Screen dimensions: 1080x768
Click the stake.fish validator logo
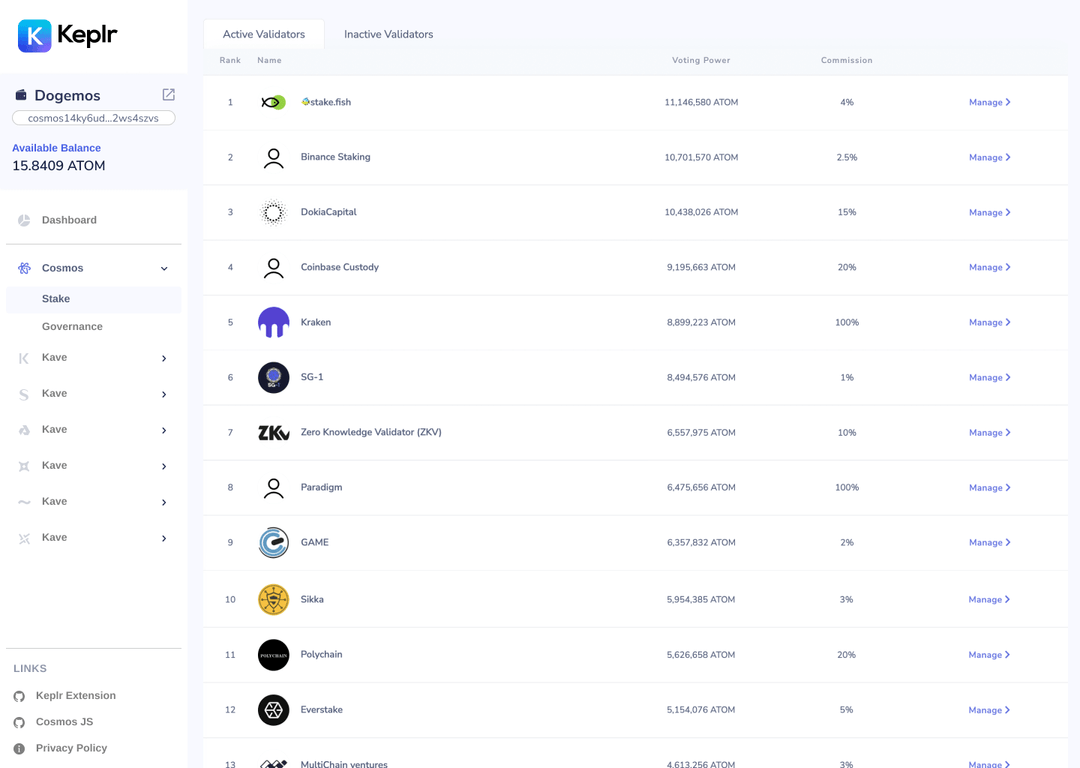(272, 101)
